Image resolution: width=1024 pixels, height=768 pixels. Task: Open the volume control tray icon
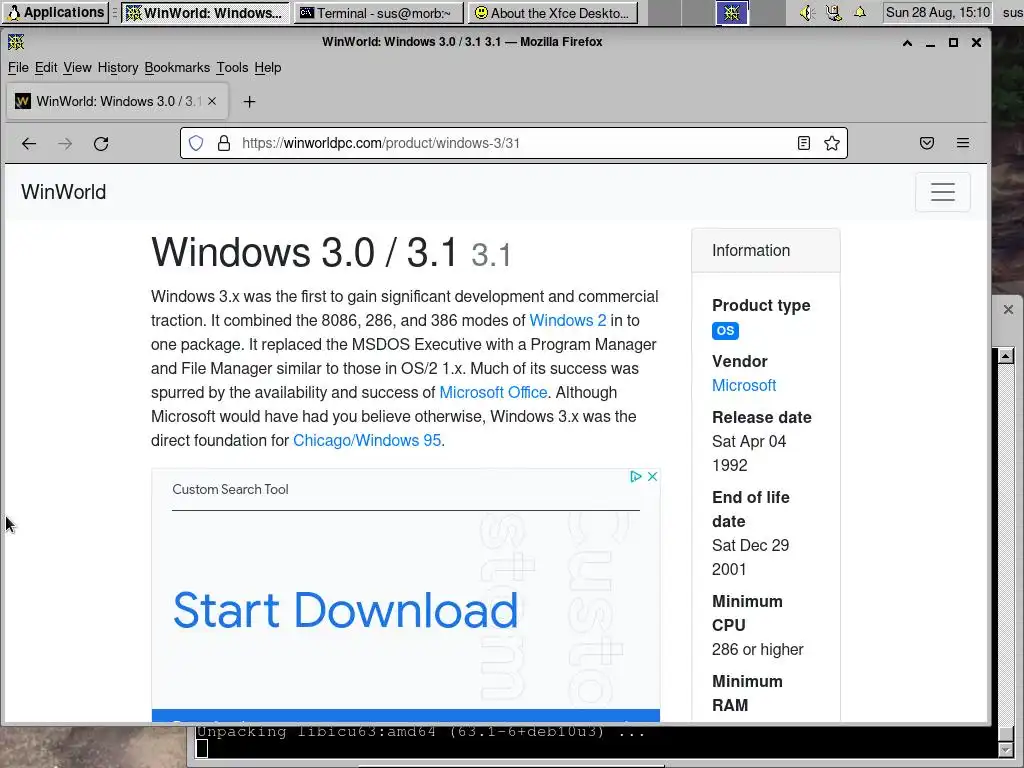tap(807, 12)
